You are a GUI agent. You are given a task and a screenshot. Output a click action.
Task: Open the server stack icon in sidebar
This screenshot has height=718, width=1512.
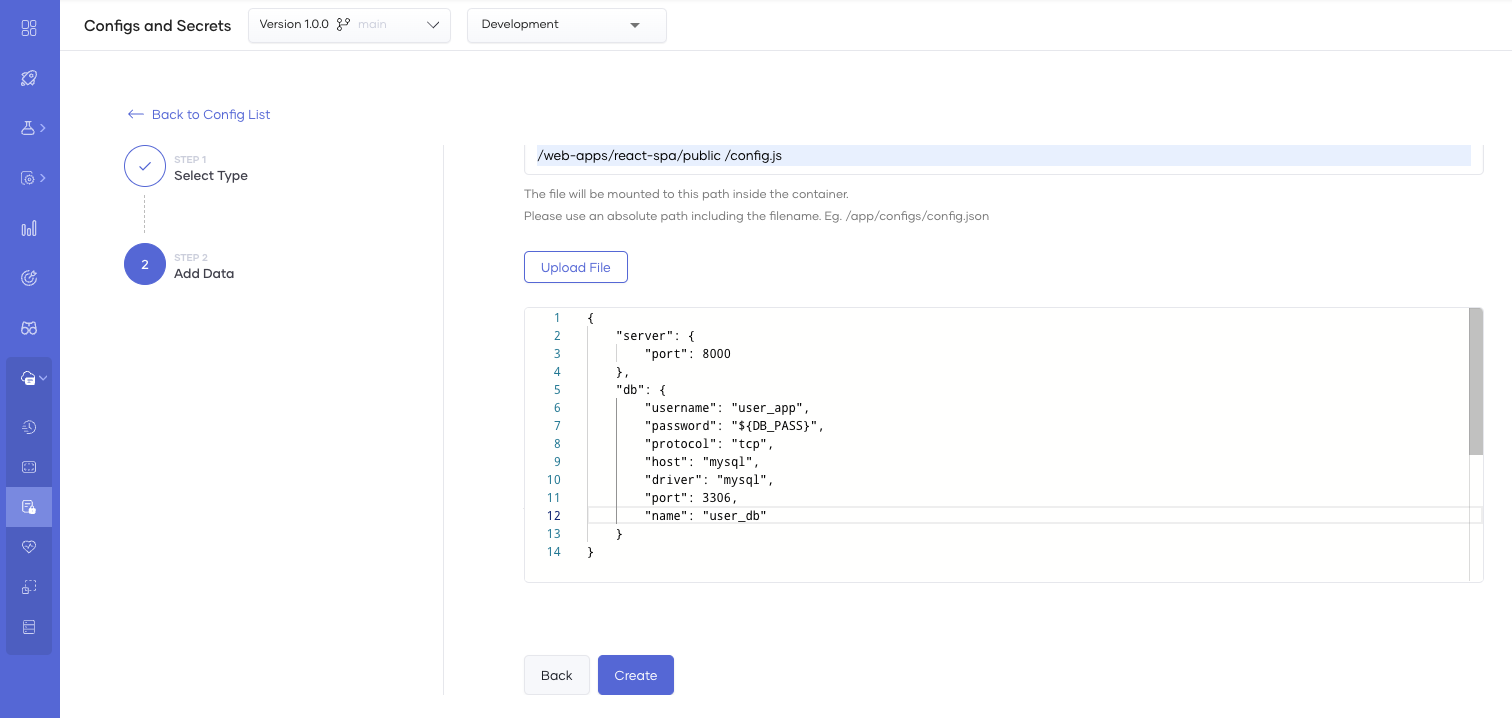(x=29, y=627)
